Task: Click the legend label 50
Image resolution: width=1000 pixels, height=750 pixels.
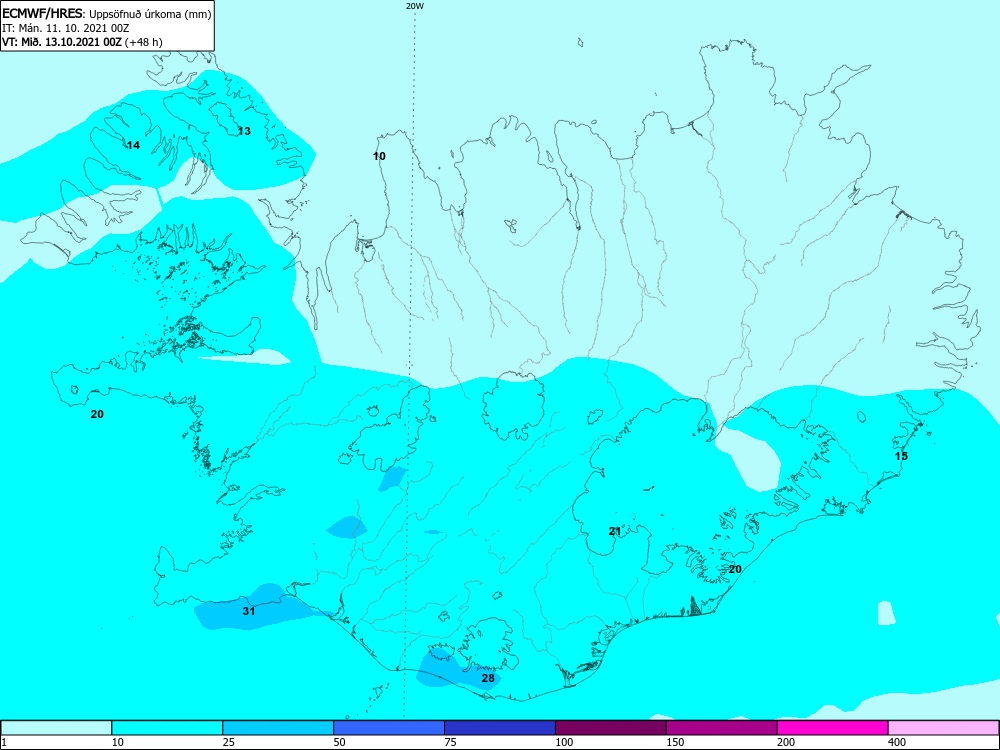Action: click(x=339, y=742)
